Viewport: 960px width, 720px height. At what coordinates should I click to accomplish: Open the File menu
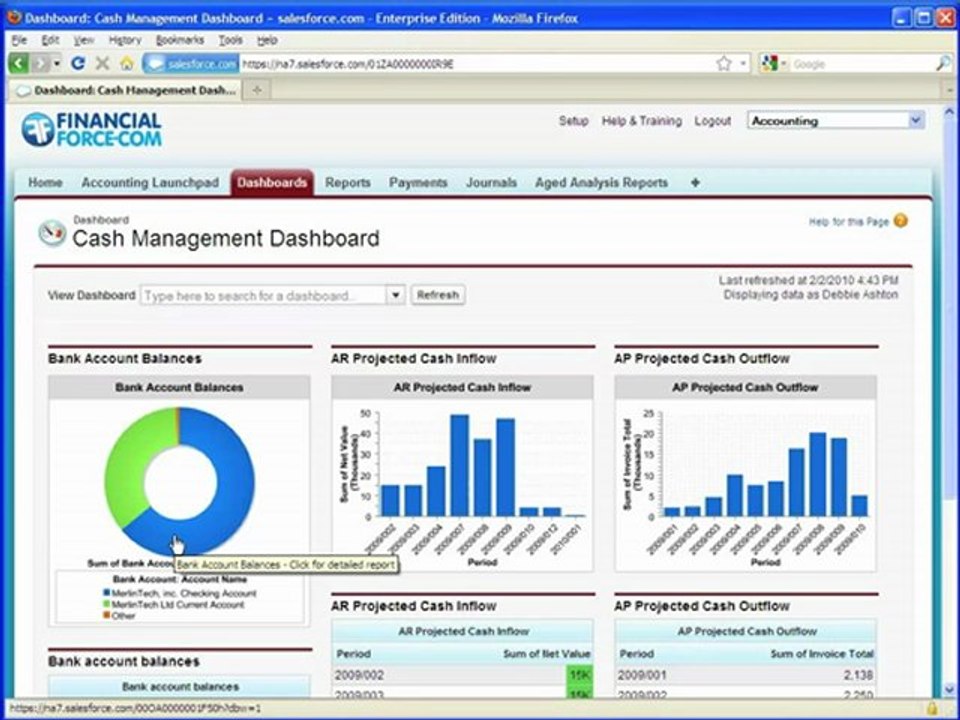tap(19, 40)
